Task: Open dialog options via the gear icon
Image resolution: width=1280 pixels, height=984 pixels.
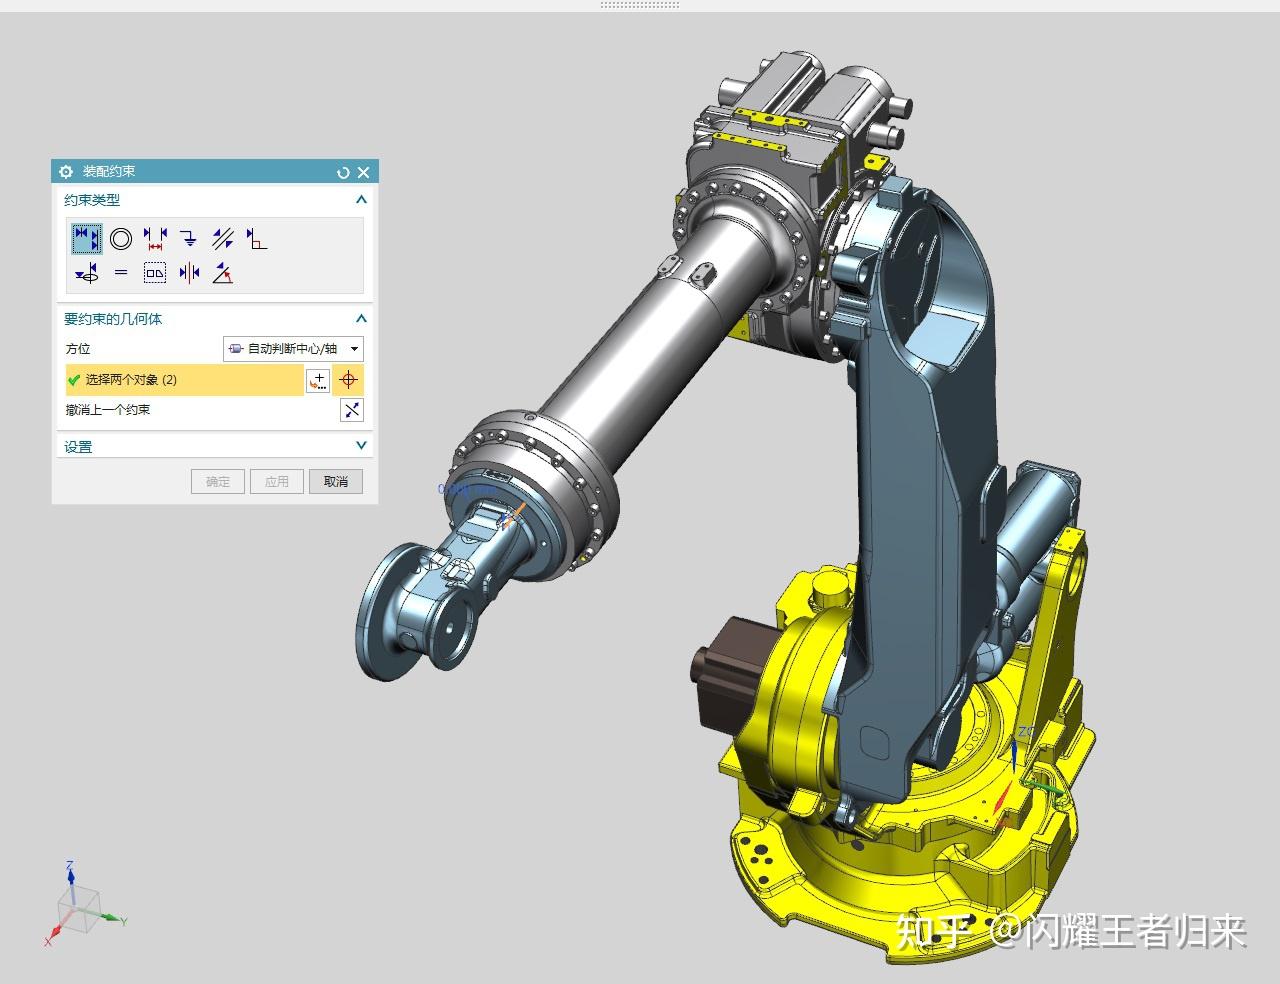Action: (x=67, y=172)
